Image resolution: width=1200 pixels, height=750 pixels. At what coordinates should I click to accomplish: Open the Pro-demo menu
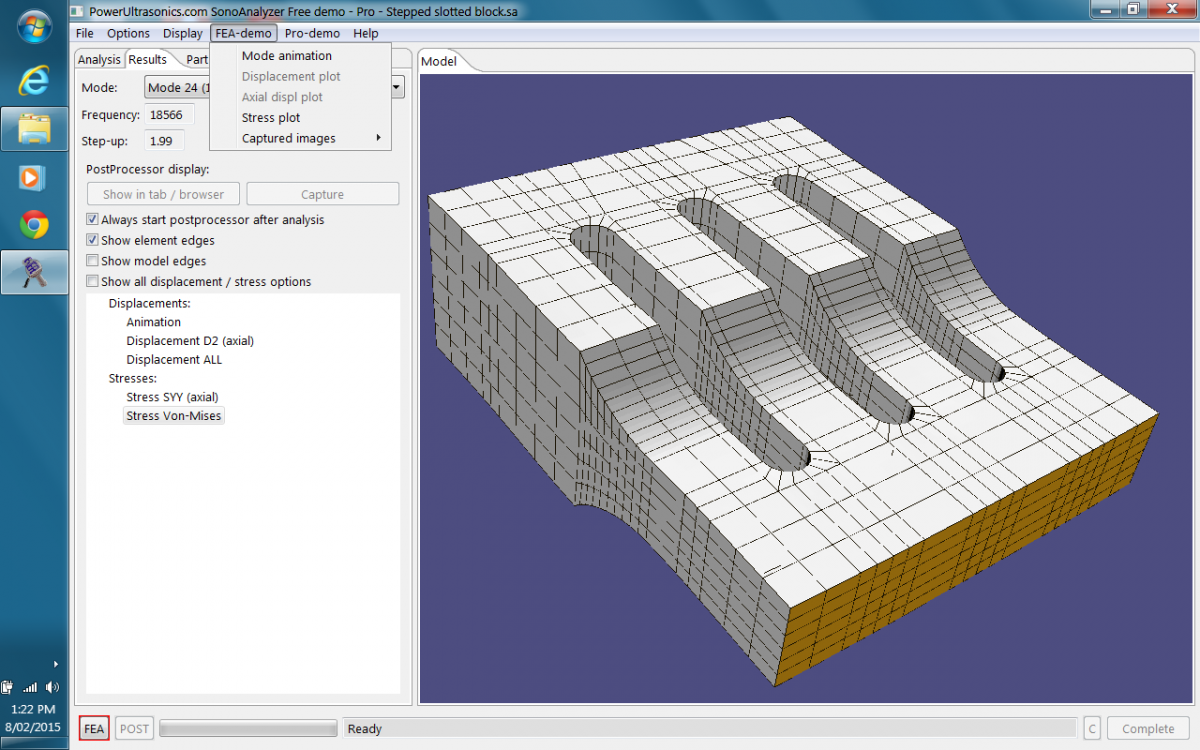coord(312,33)
